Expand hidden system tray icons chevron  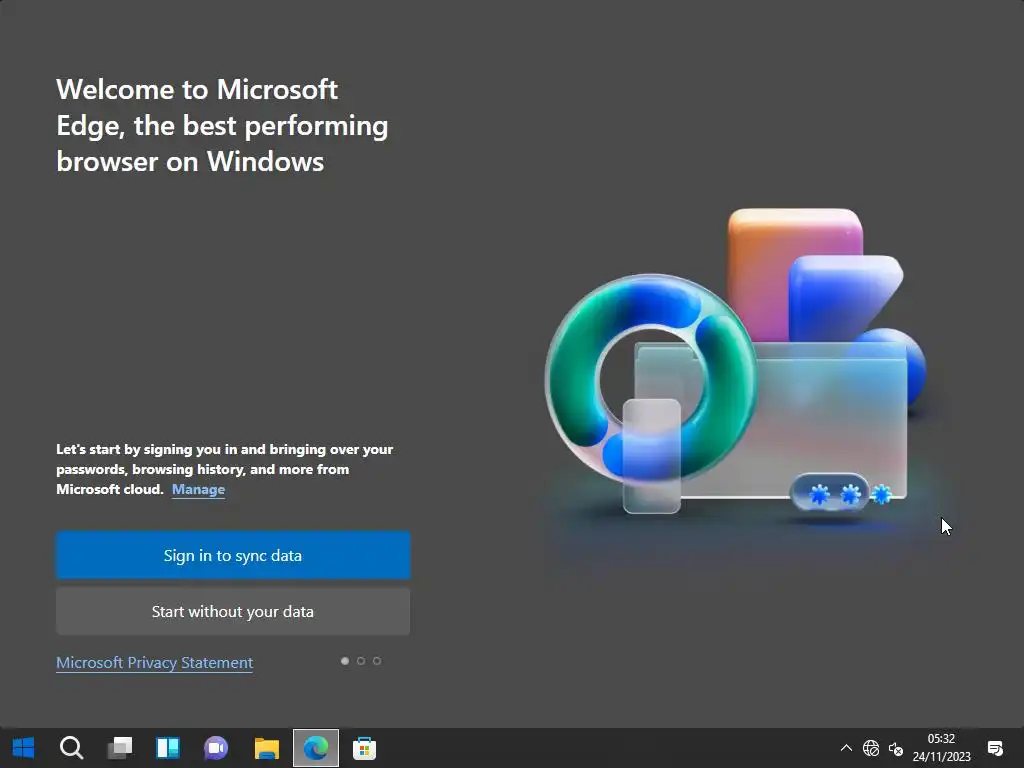(x=846, y=748)
